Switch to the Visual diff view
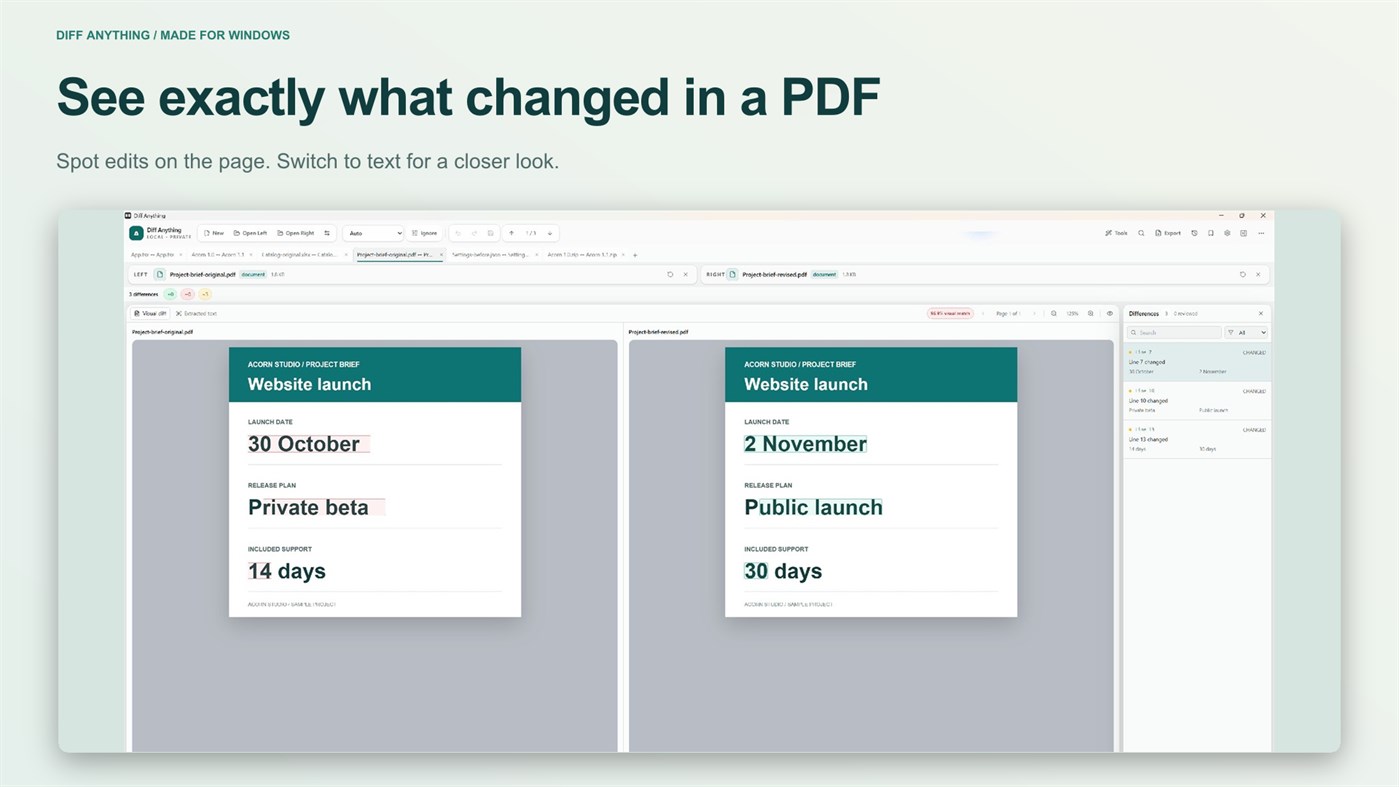 coord(150,313)
